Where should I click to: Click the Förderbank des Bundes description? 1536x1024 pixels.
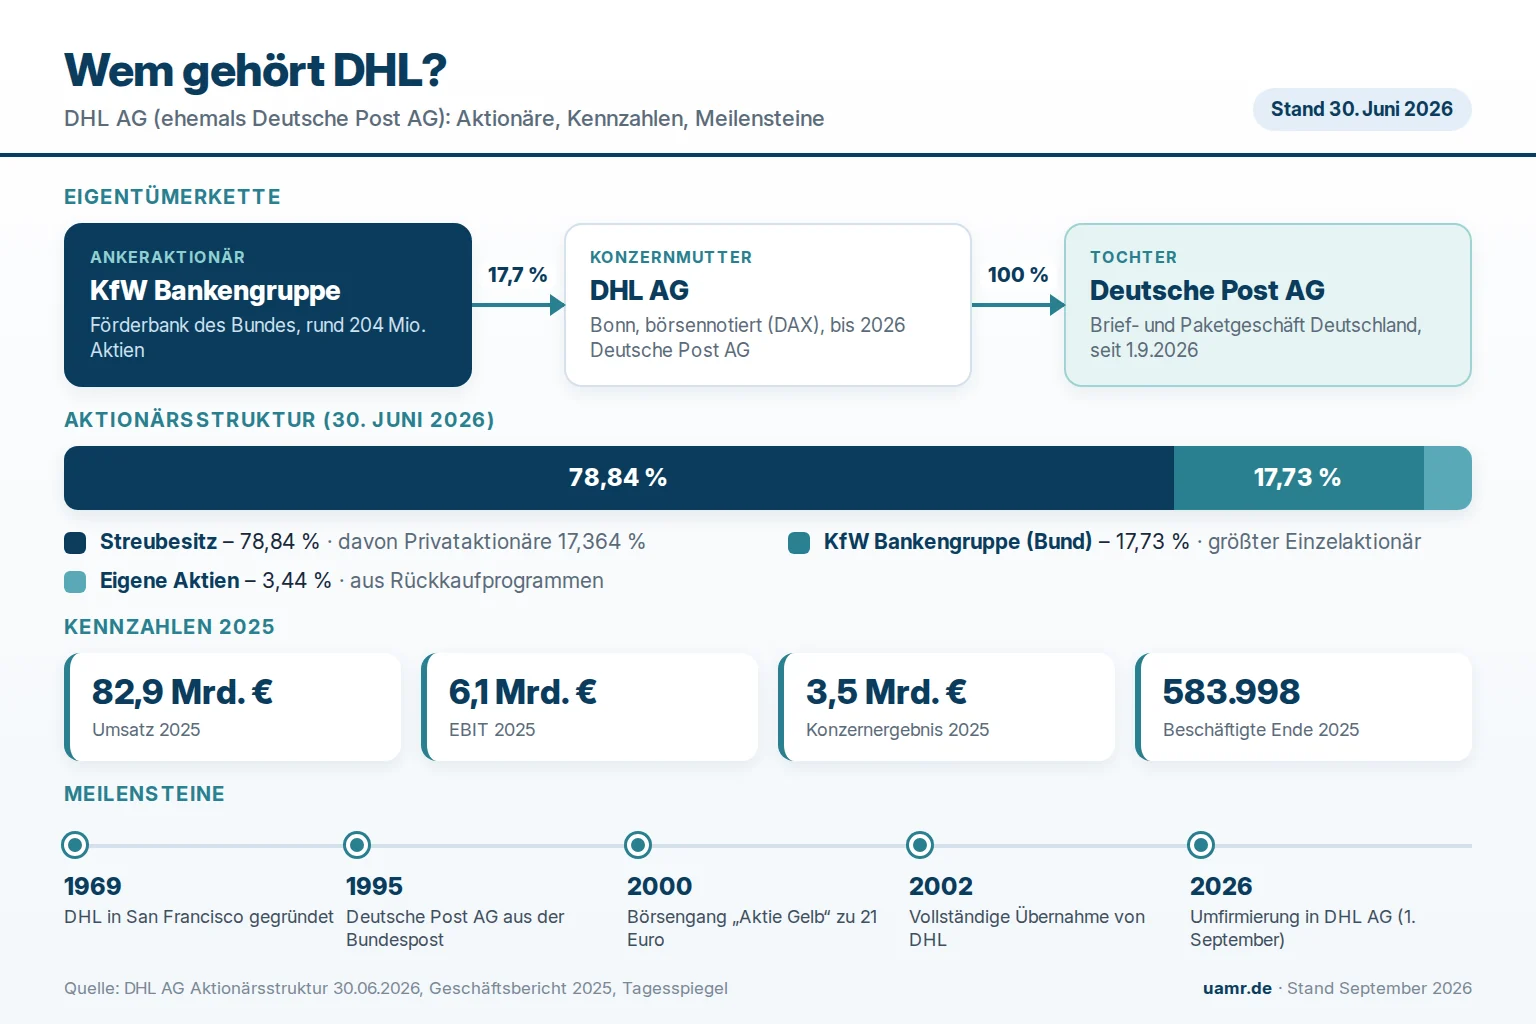(258, 338)
